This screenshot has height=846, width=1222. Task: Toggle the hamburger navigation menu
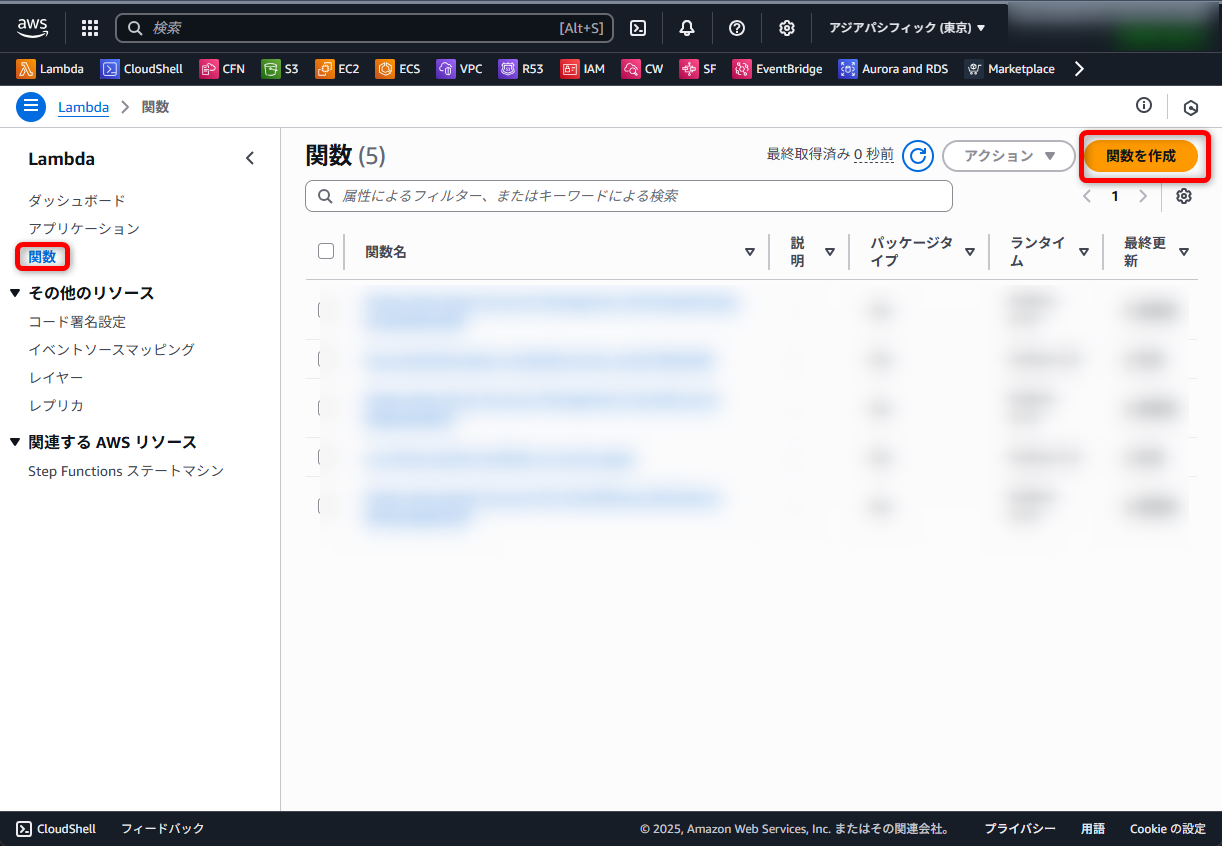(31, 106)
